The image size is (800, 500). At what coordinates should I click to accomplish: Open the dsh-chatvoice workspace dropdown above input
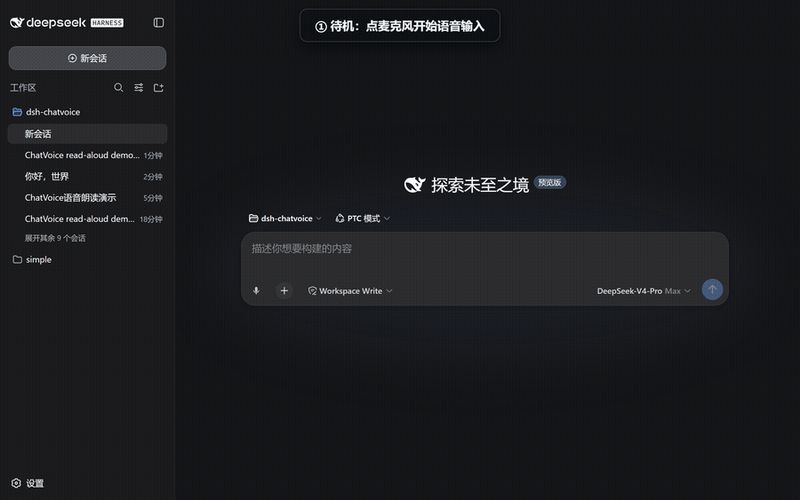[x=285, y=218]
